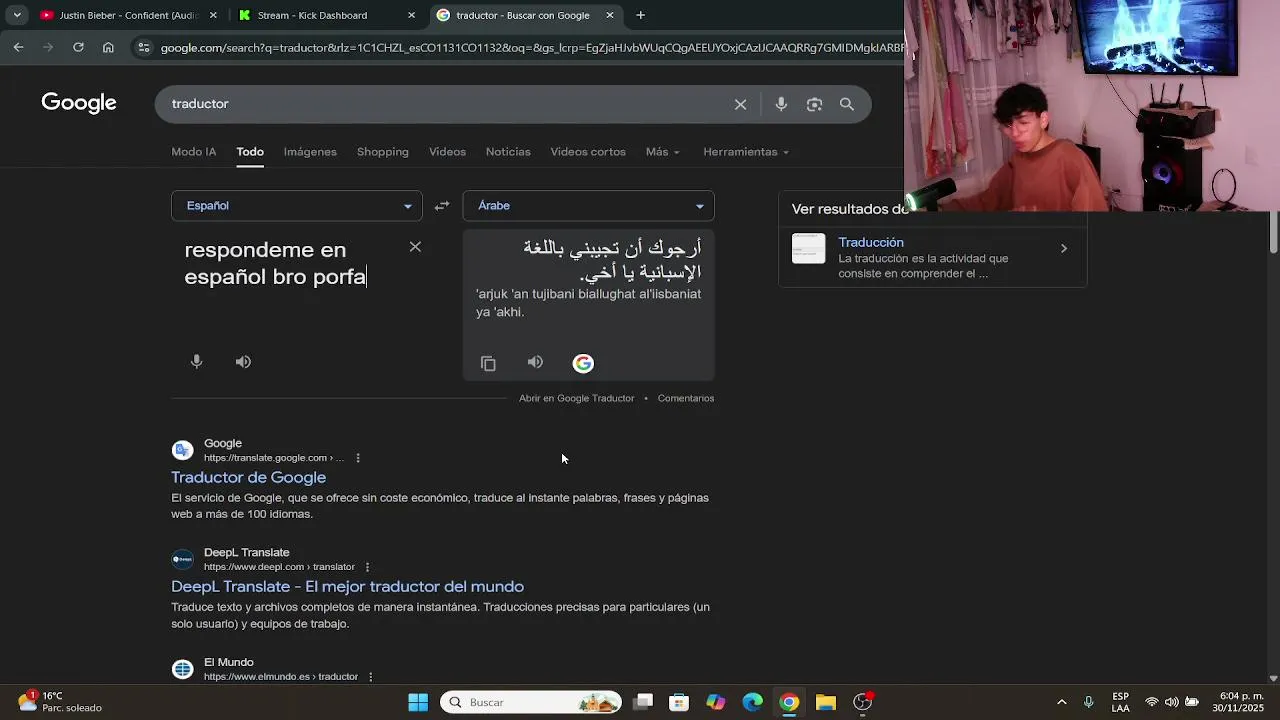Expand the Herramientas search tools
1280x720 pixels.
click(x=746, y=152)
